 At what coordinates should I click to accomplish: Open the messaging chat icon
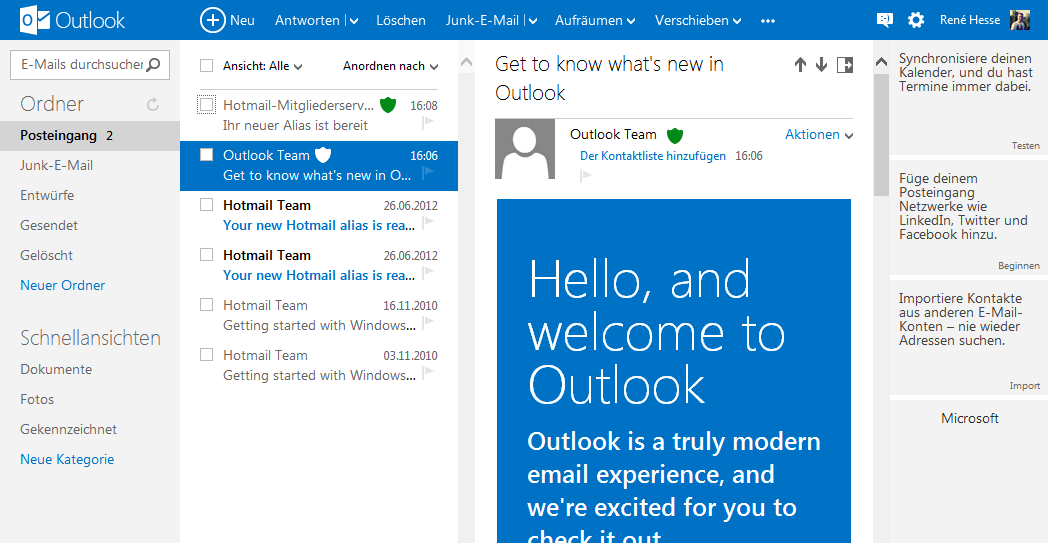[884, 20]
